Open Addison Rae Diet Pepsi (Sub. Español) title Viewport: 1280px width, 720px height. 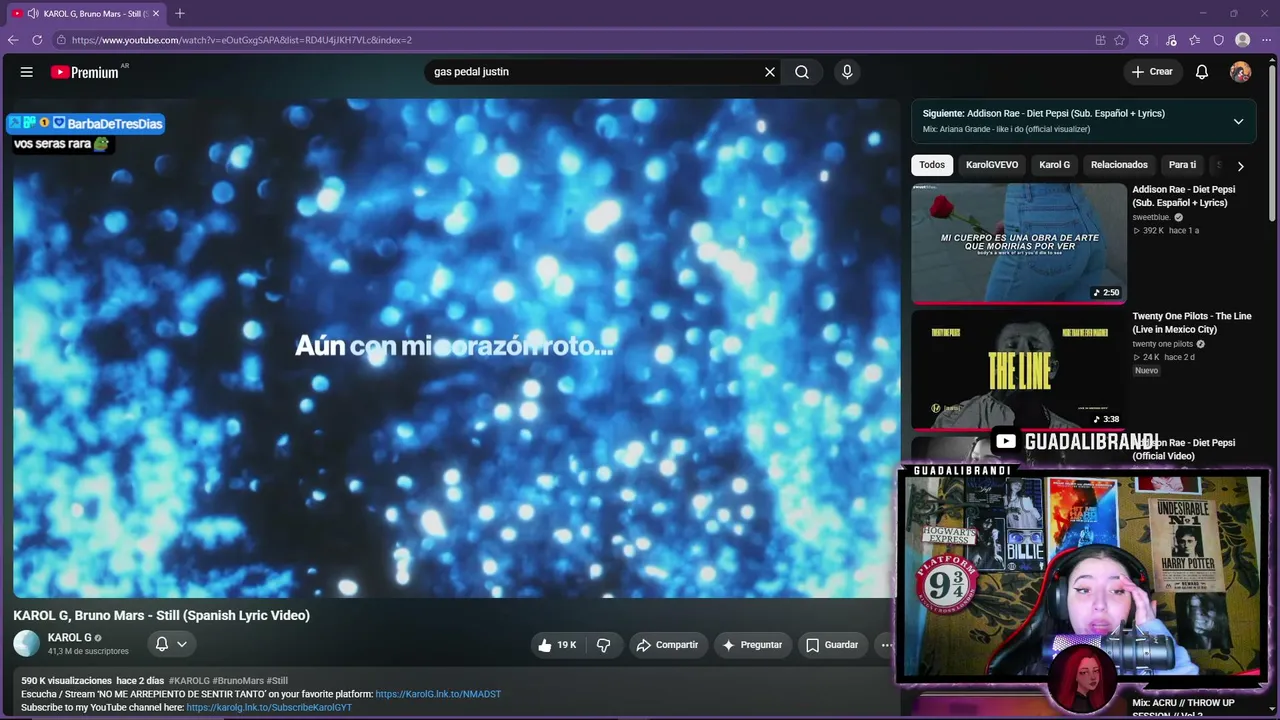click(x=1184, y=196)
